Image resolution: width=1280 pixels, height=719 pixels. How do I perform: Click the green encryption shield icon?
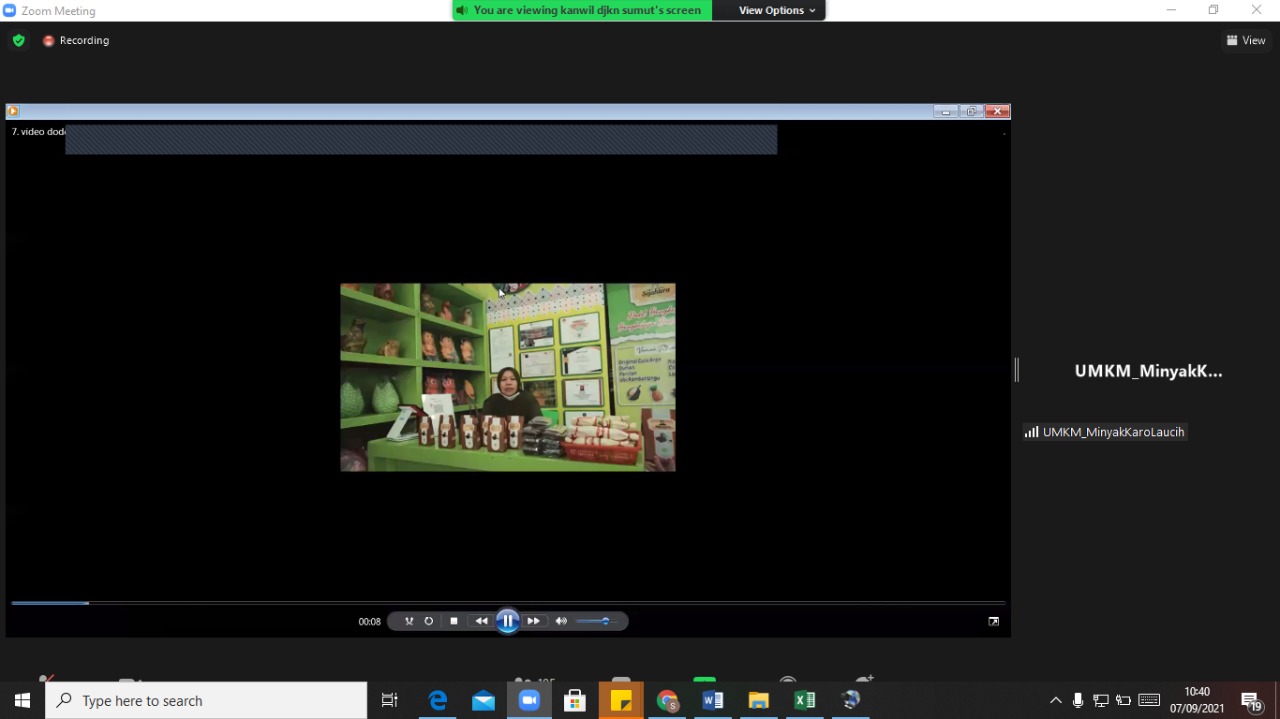[x=18, y=40]
